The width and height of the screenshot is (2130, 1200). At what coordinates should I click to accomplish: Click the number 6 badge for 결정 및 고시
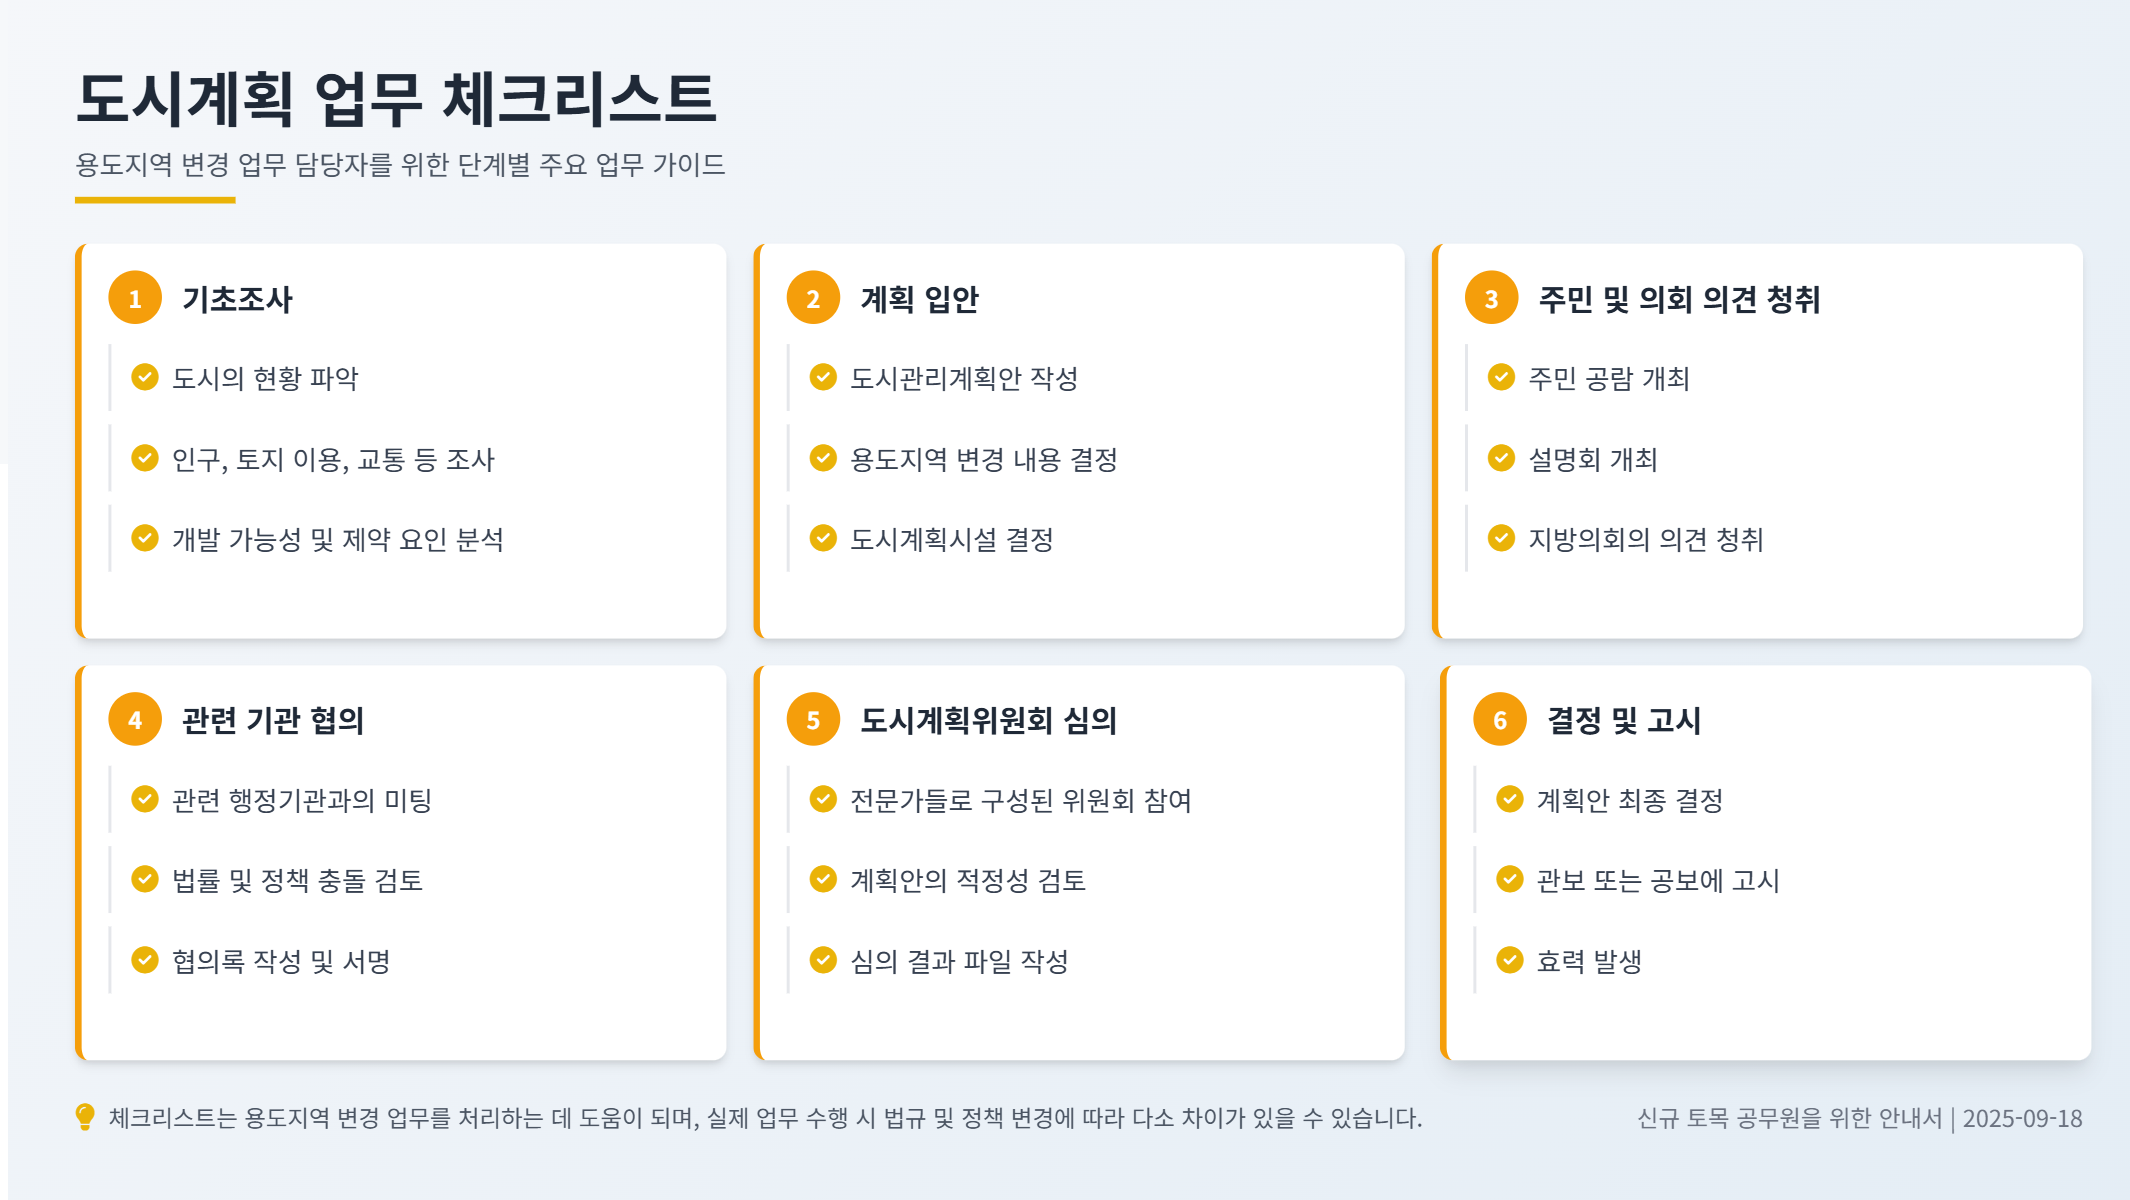[1499, 720]
